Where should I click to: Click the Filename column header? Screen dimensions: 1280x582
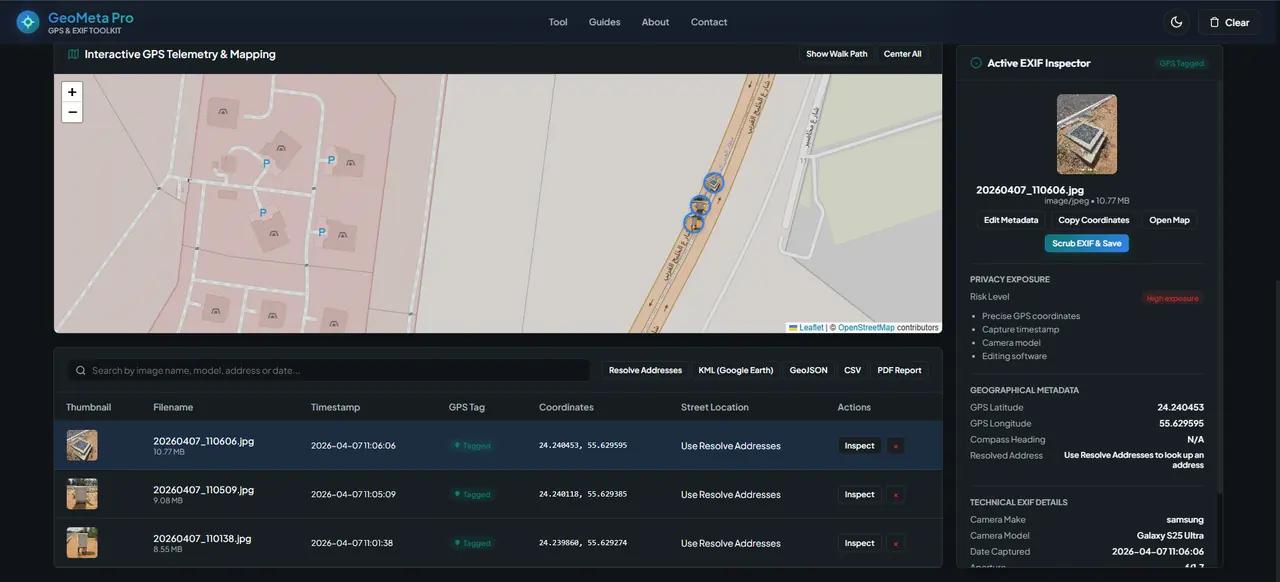pos(173,407)
